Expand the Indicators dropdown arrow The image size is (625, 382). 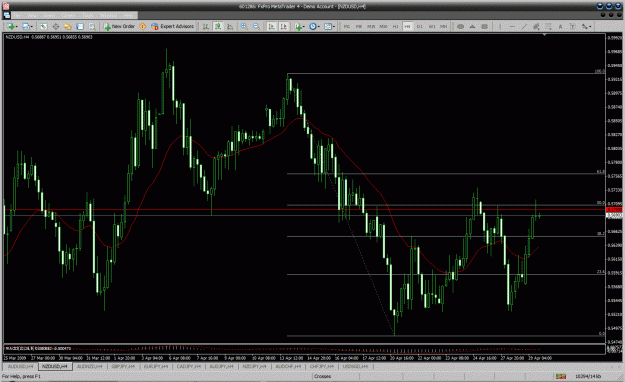[x=304, y=27]
